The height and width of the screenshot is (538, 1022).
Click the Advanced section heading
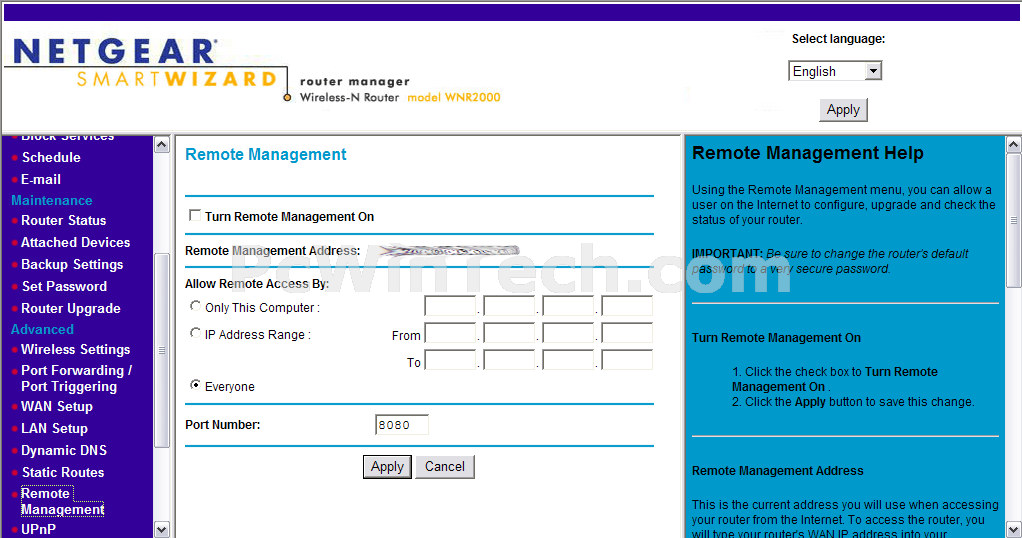pyautogui.click(x=42, y=329)
